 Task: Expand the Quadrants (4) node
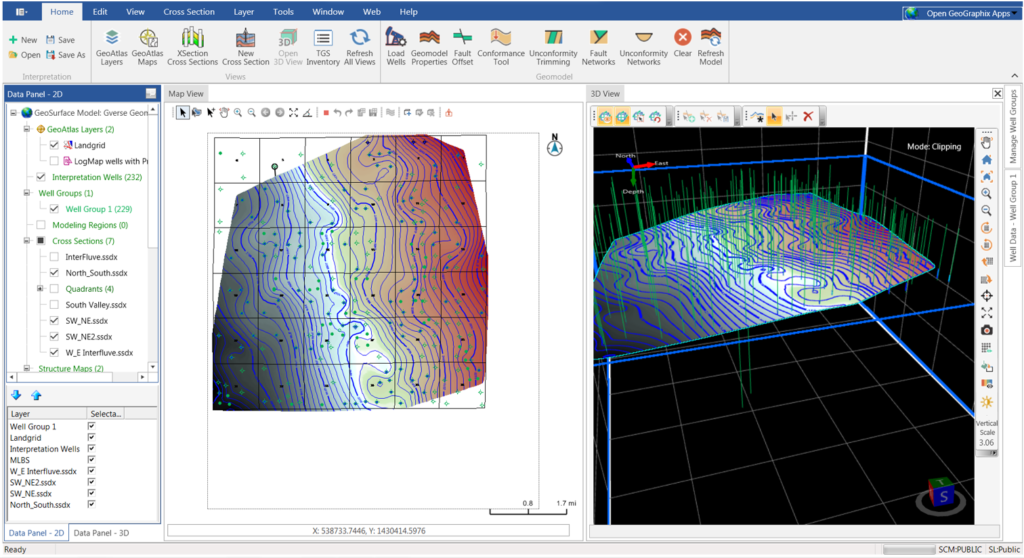tap(40, 288)
